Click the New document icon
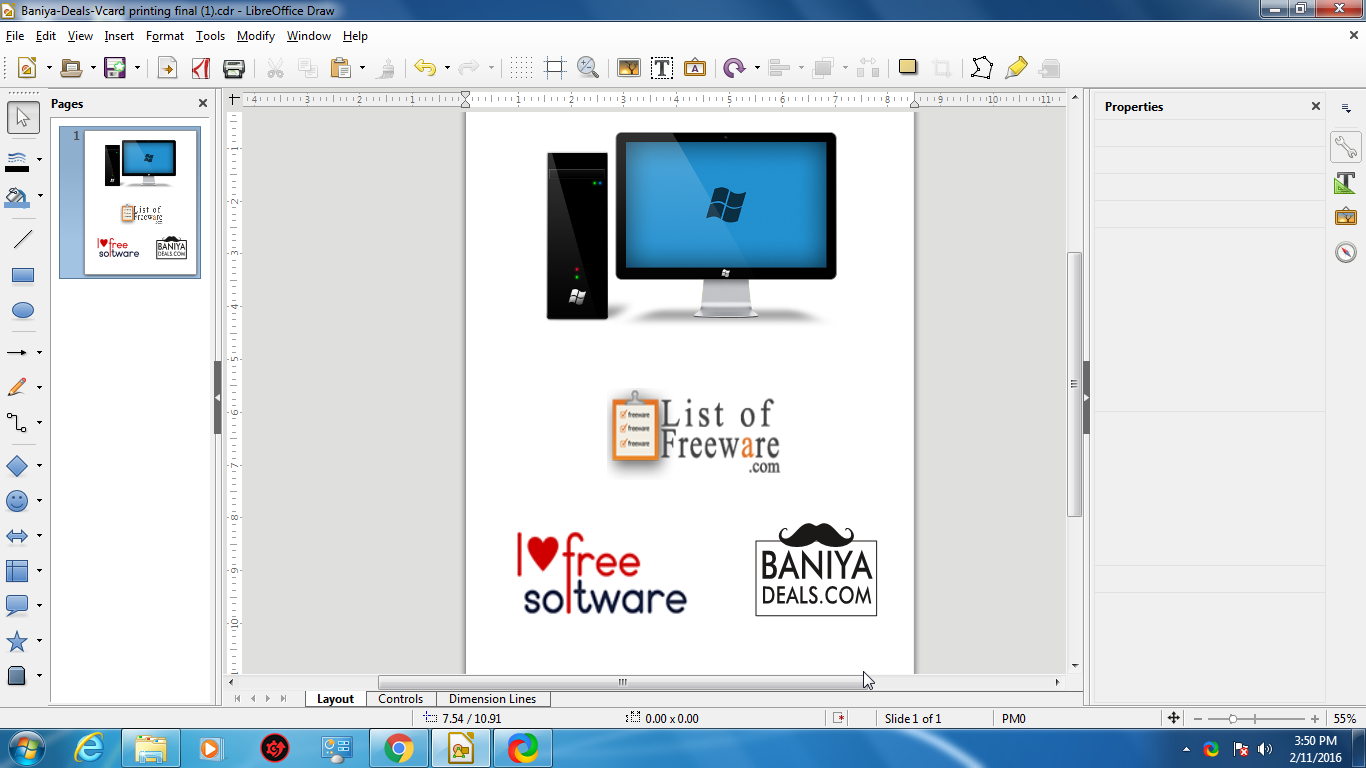This screenshot has width=1366, height=768. point(27,68)
